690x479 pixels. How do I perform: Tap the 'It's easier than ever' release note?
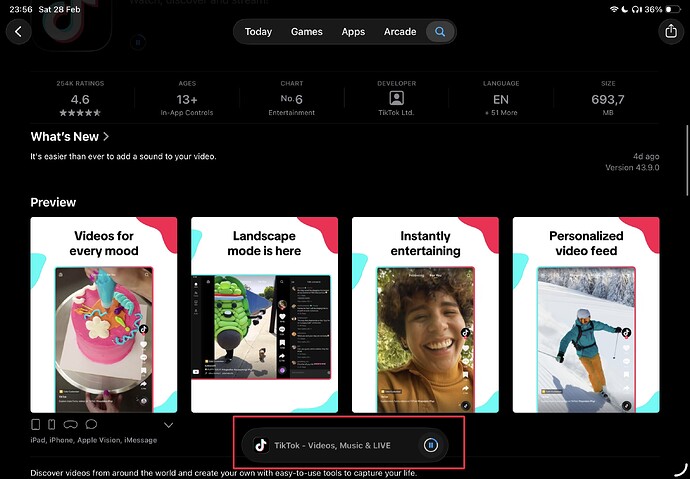[x=123, y=156]
